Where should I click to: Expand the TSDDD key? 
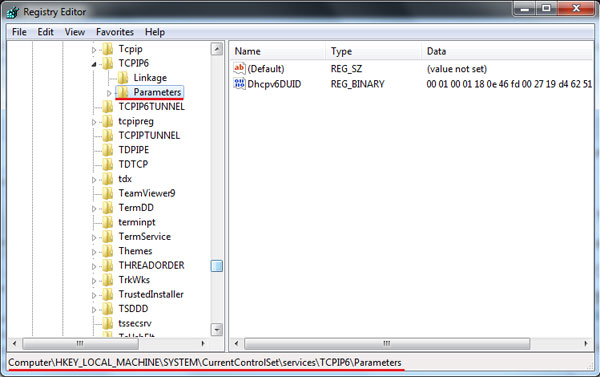94,309
